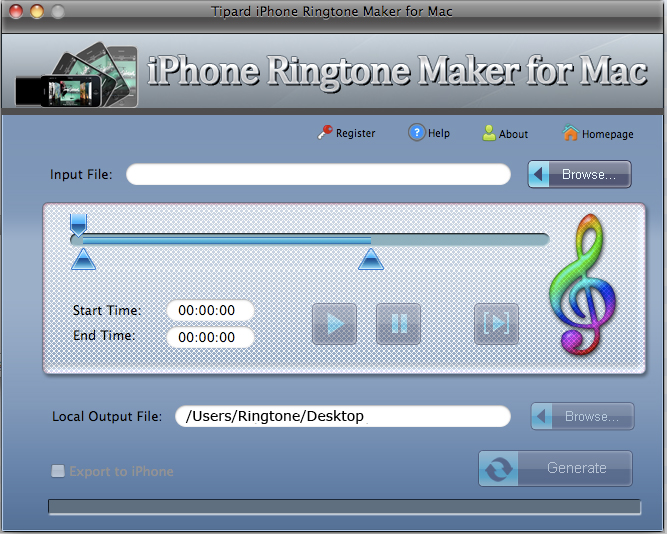667x534 pixels.
Task: Click the Register key icon
Action: coord(325,132)
